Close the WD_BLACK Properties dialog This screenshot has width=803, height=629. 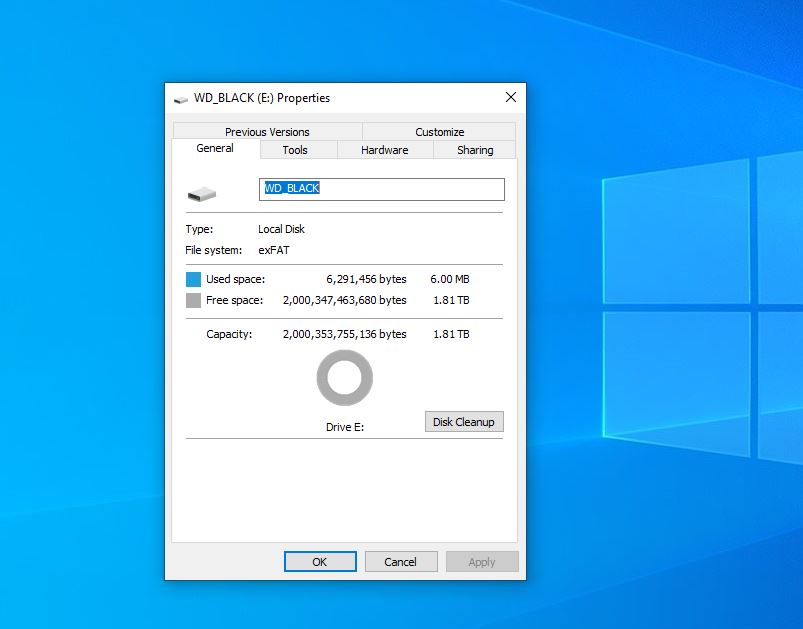(x=511, y=98)
